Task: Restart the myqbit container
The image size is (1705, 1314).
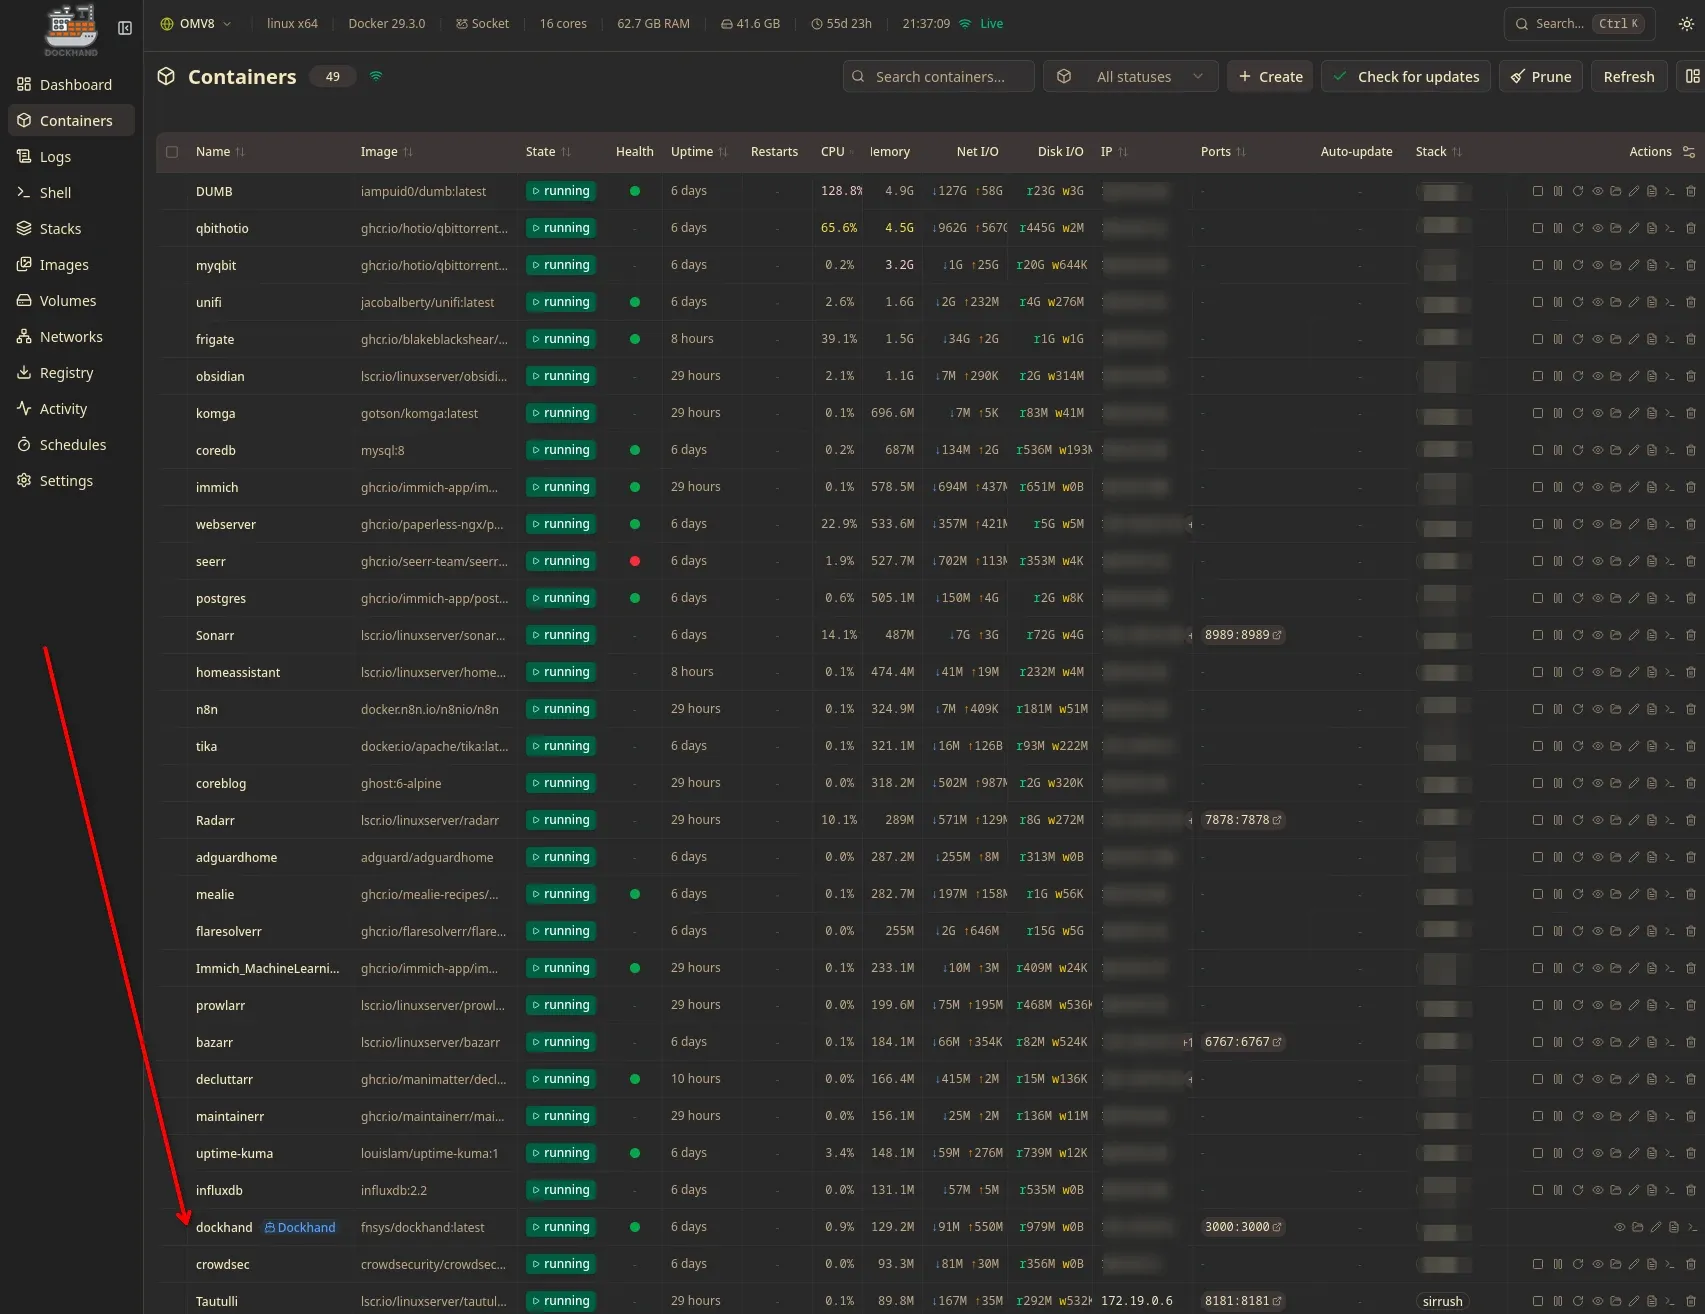Action: click(x=1578, y=265)
